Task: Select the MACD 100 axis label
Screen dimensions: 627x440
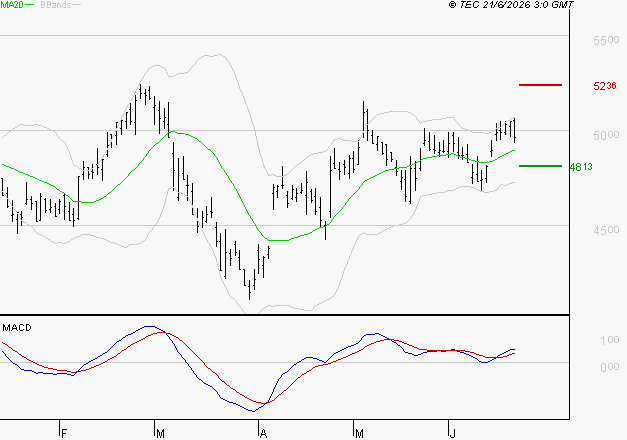Action: [x=609, y=340]
